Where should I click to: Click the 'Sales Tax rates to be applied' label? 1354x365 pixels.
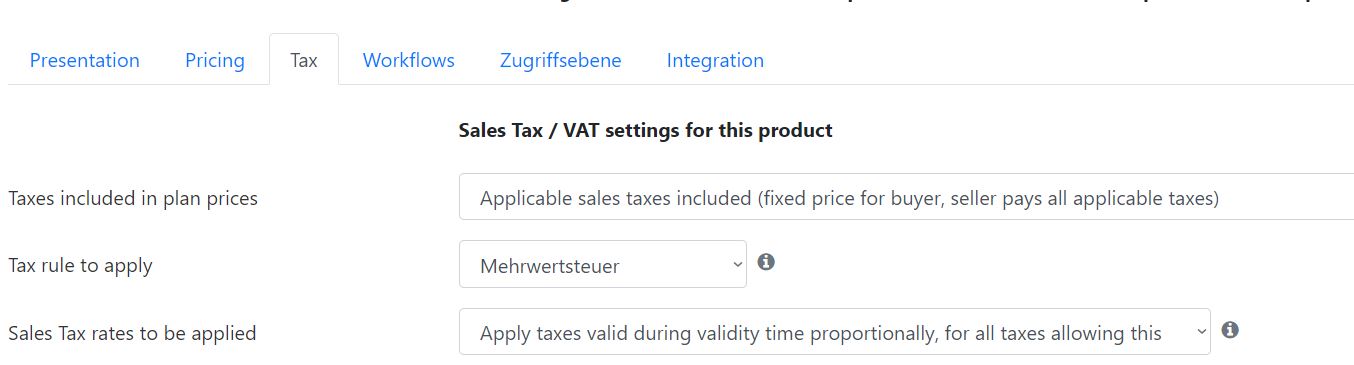point(132,333)
